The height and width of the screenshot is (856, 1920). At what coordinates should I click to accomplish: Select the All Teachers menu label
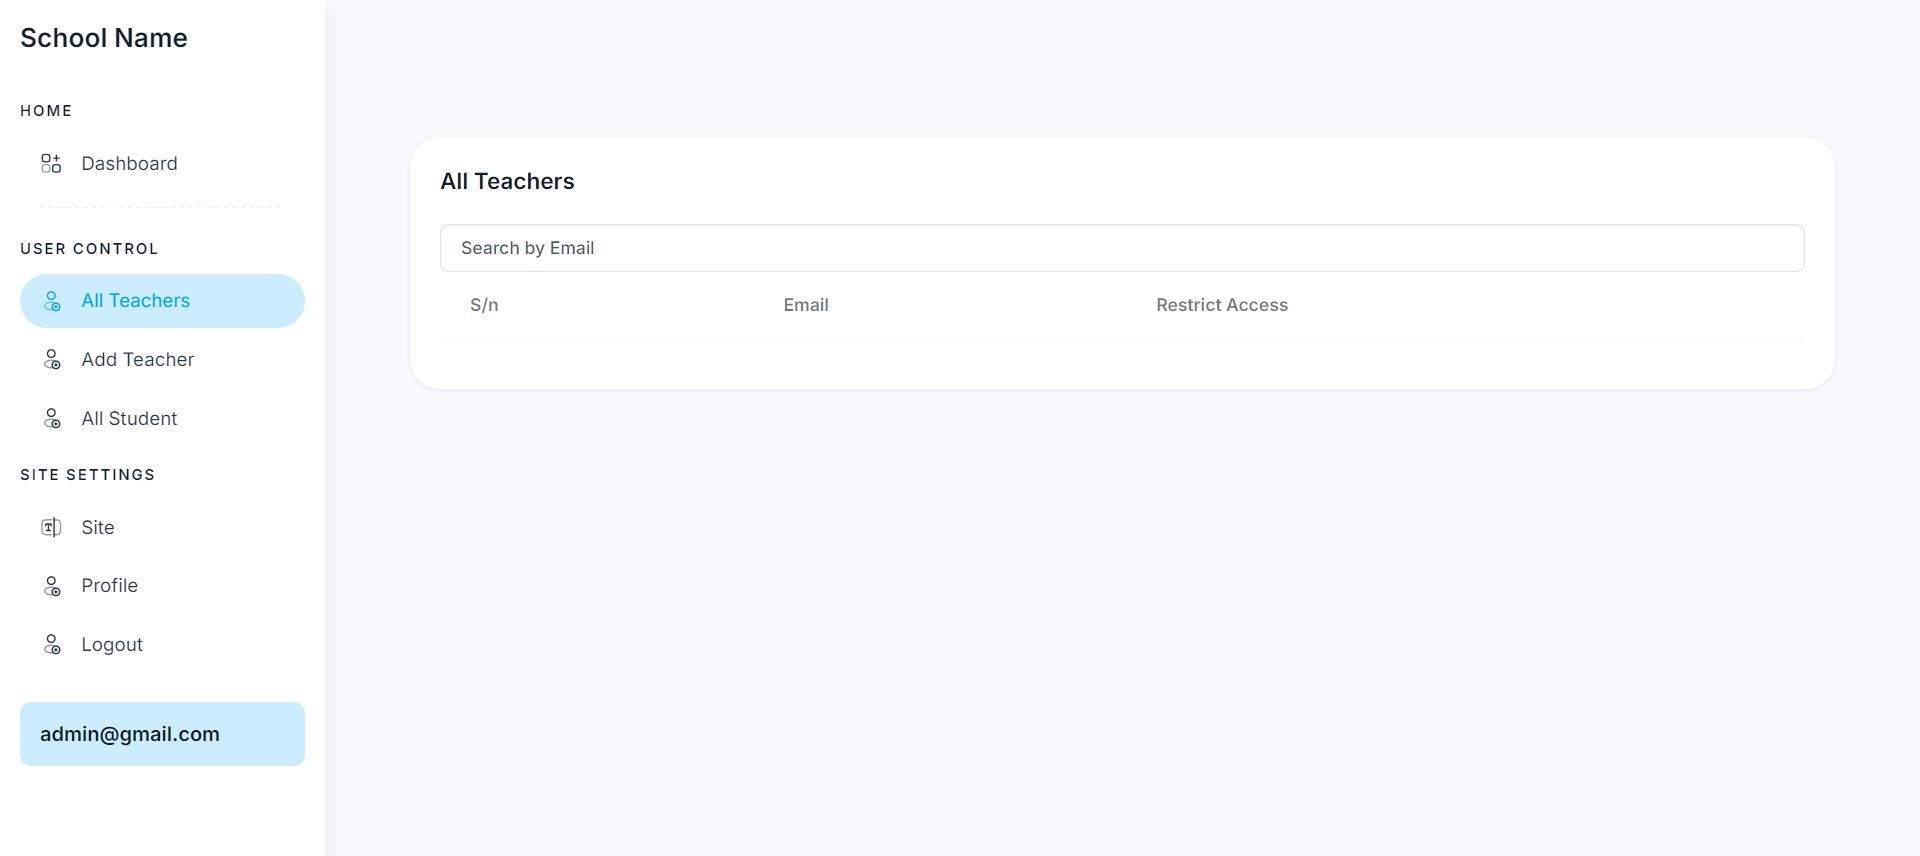tap(135, 301)
